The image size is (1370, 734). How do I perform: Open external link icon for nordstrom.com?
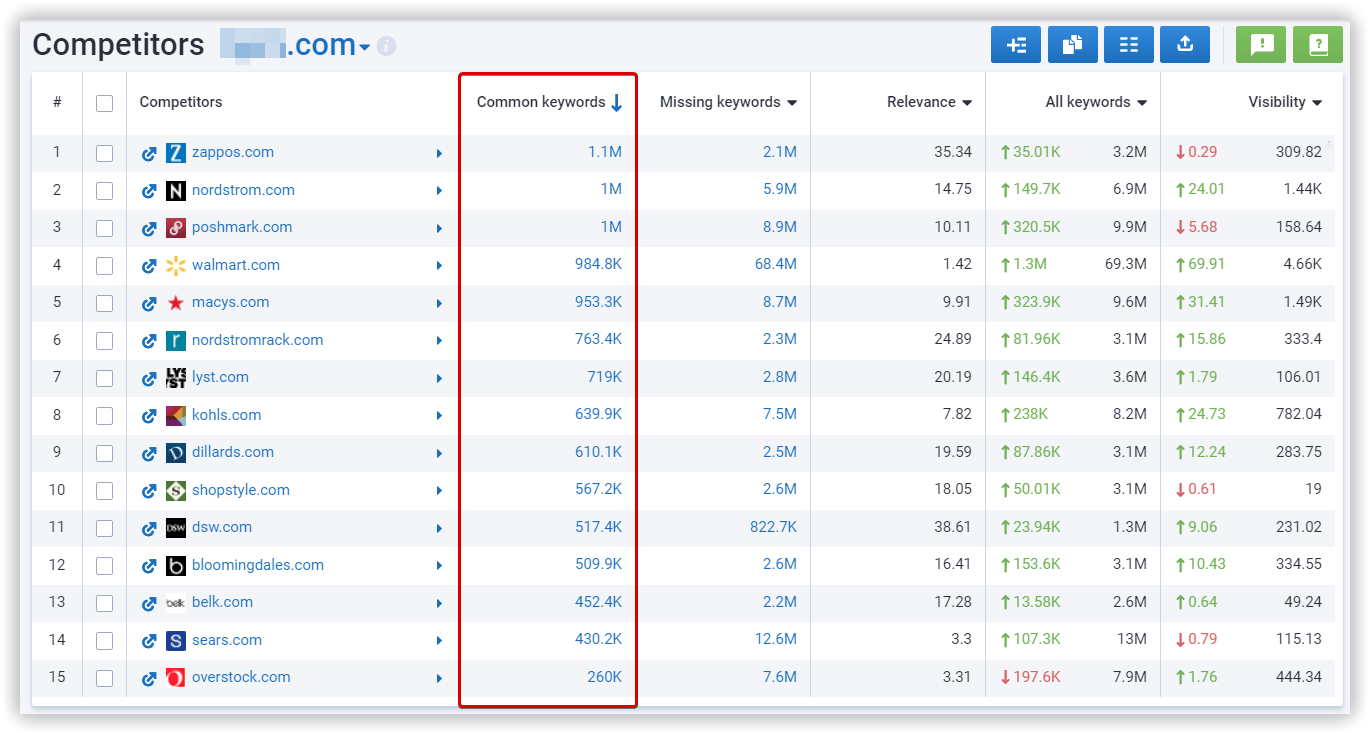(149, 191)
